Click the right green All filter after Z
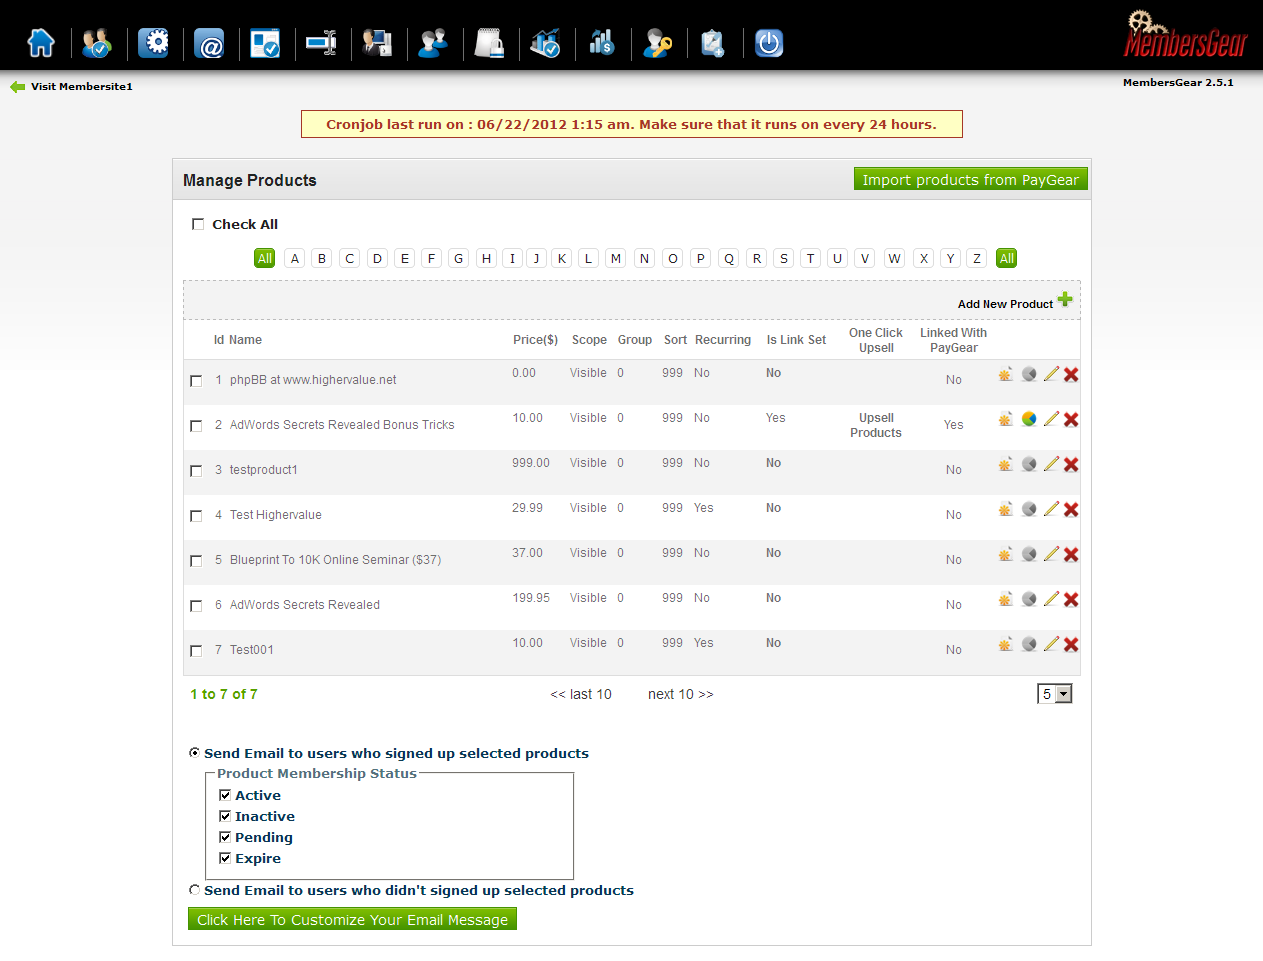 coord(1007,258)
